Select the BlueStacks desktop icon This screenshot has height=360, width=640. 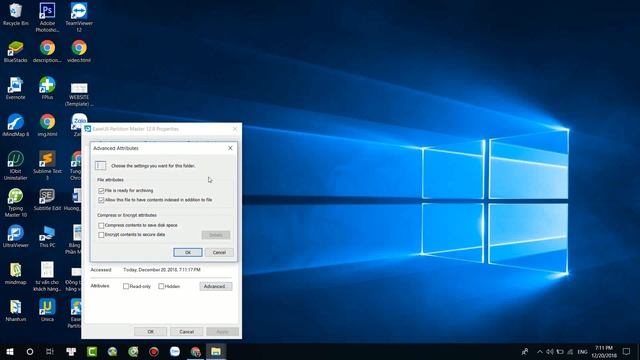[16, 51]
